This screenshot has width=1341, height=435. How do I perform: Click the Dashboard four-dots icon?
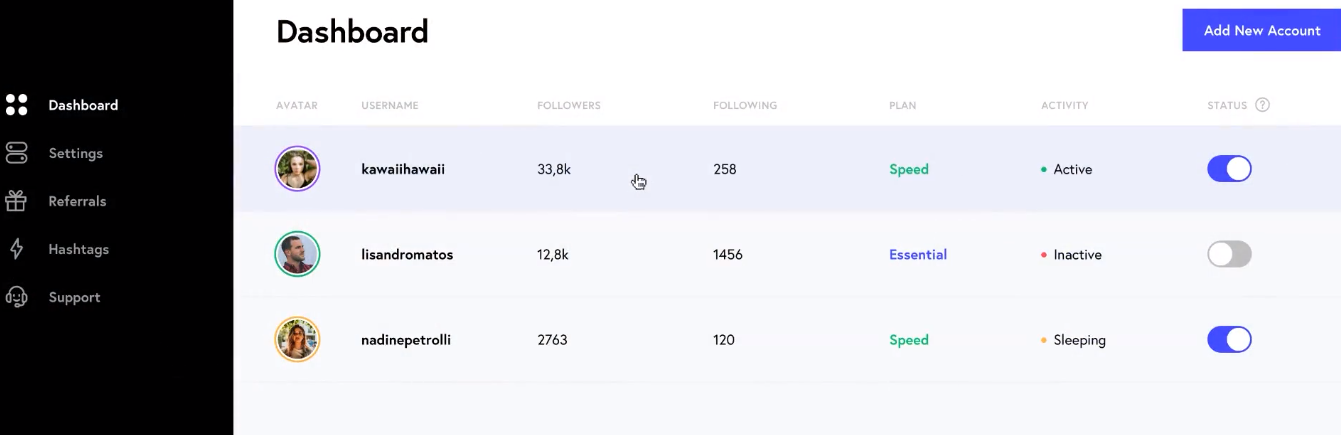[x=16, y=105]
